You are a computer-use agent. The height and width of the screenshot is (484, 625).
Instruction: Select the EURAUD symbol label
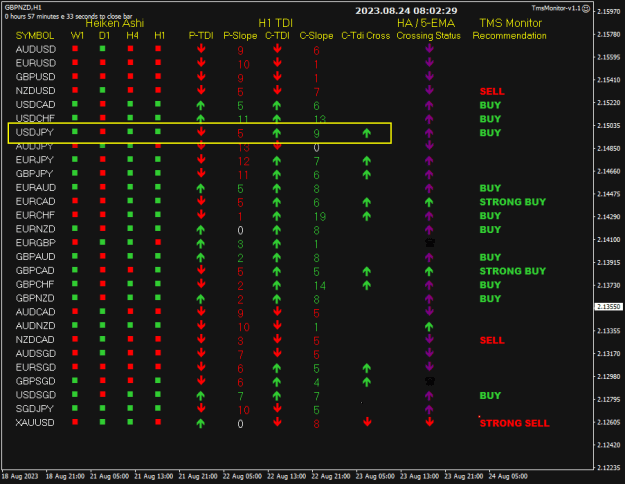36,187
